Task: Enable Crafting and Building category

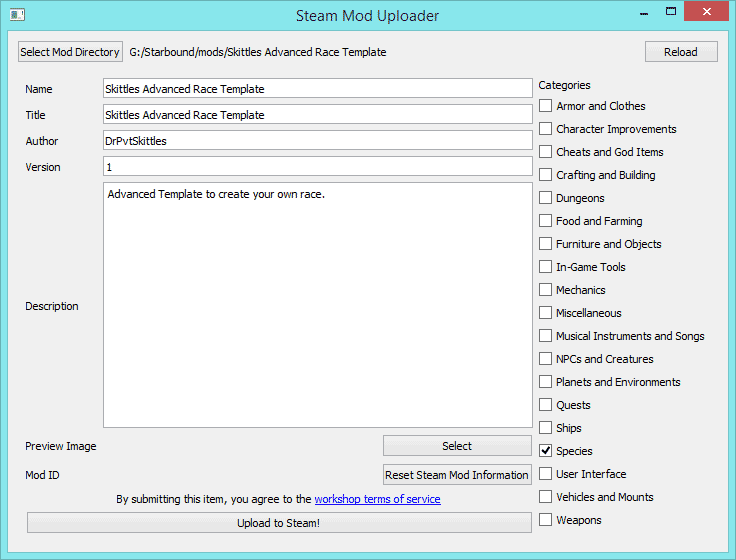Action: tap(545, 175)
